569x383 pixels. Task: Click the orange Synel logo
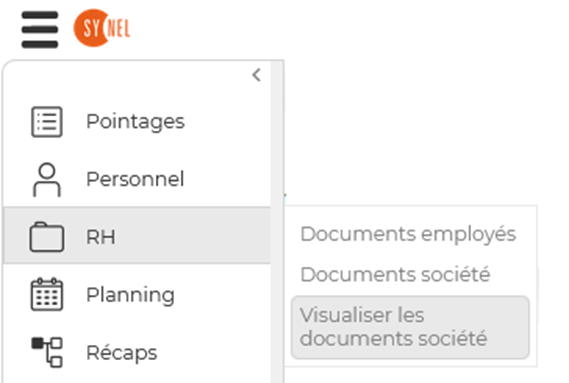[x=102, y=28]
